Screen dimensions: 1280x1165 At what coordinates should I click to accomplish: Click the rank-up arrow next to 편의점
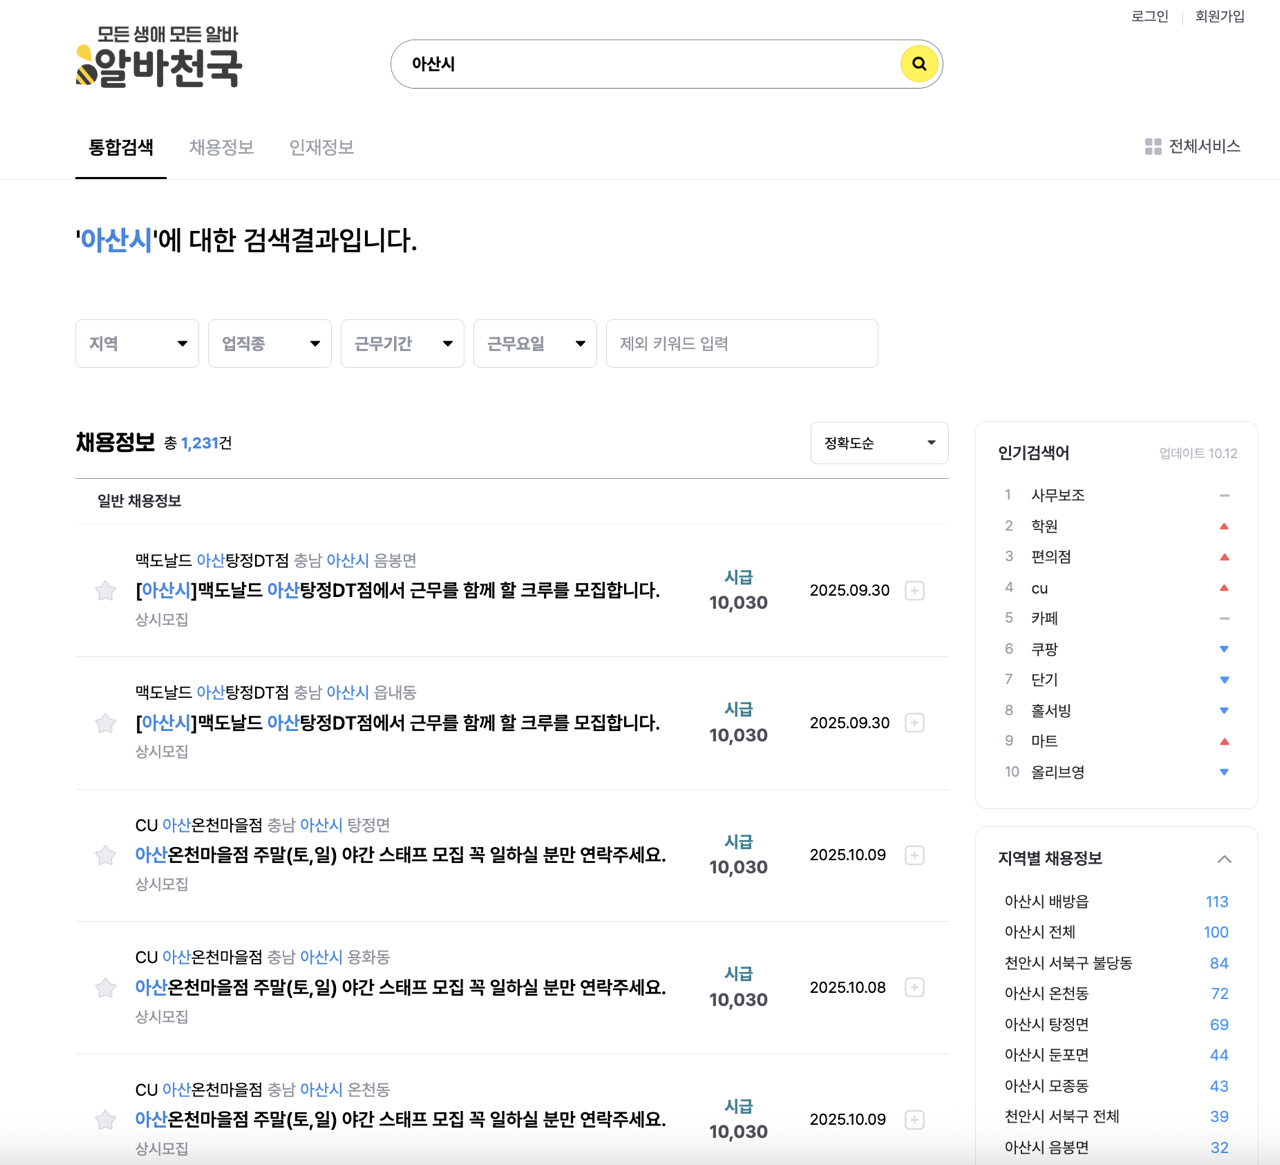tap(1224, 556)
